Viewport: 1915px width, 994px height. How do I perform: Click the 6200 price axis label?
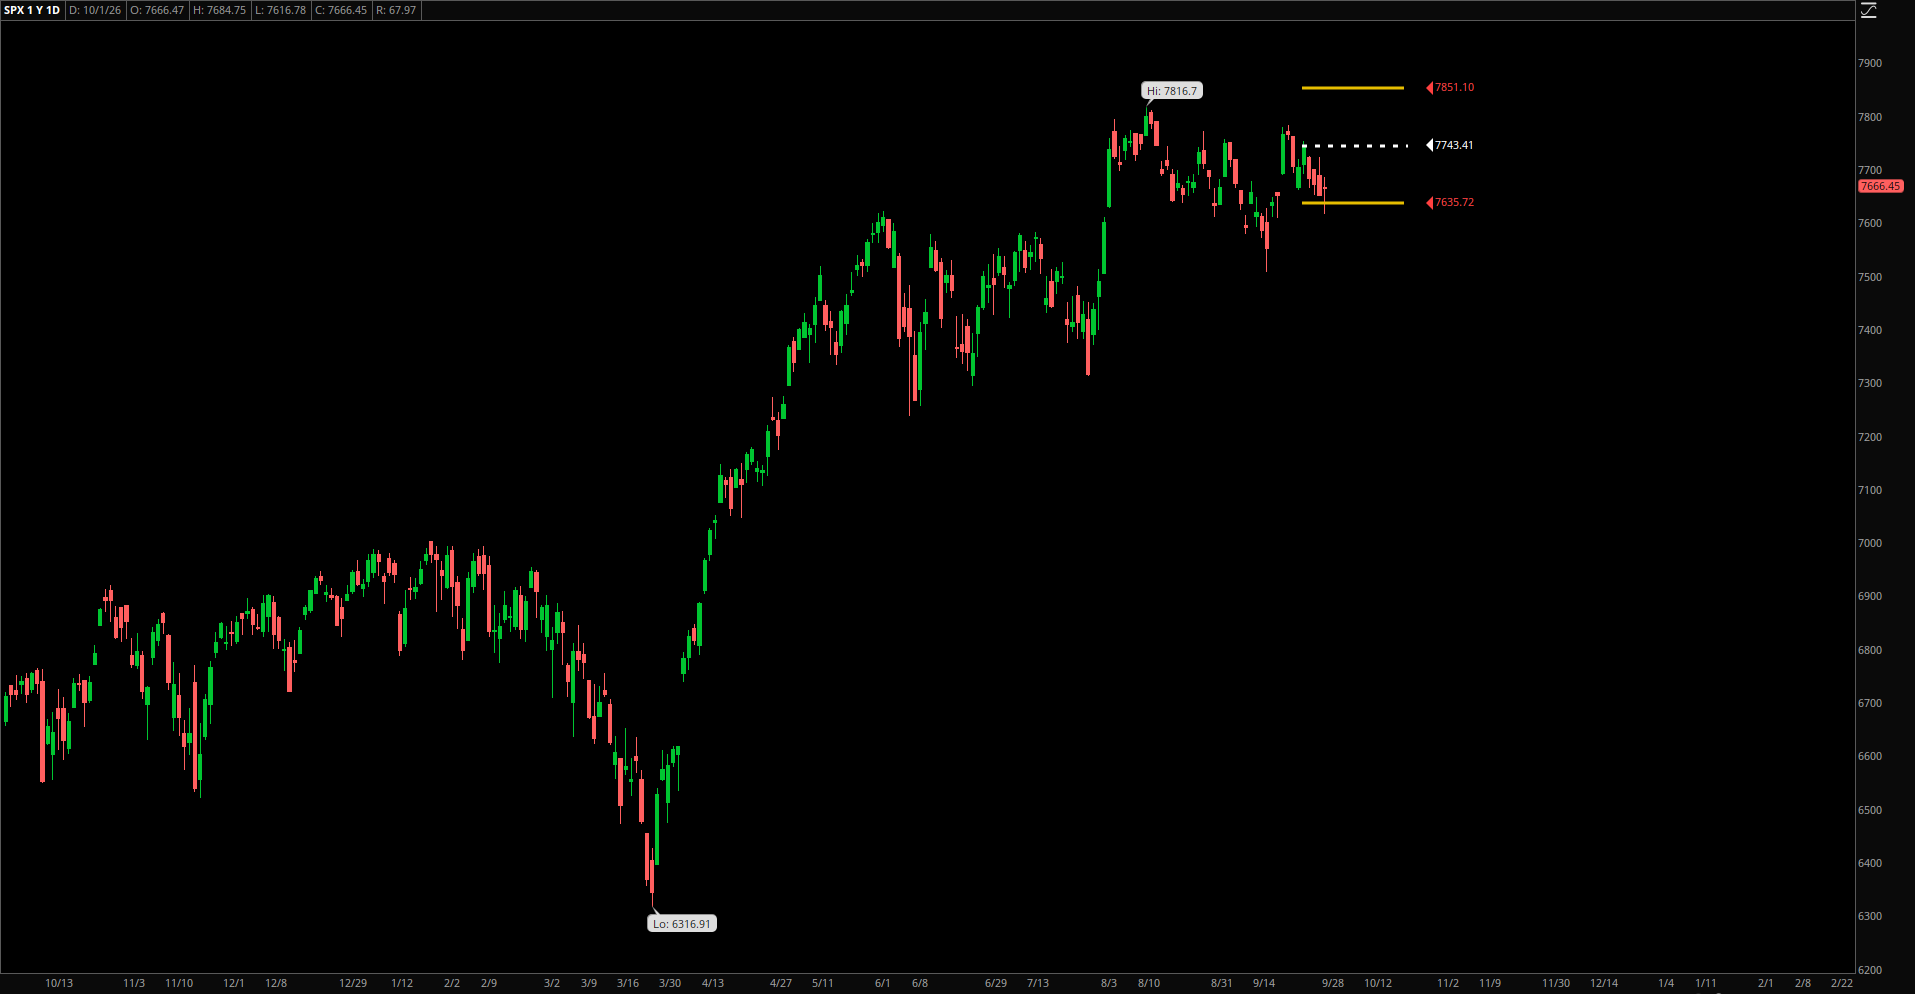coord(1869,970)
